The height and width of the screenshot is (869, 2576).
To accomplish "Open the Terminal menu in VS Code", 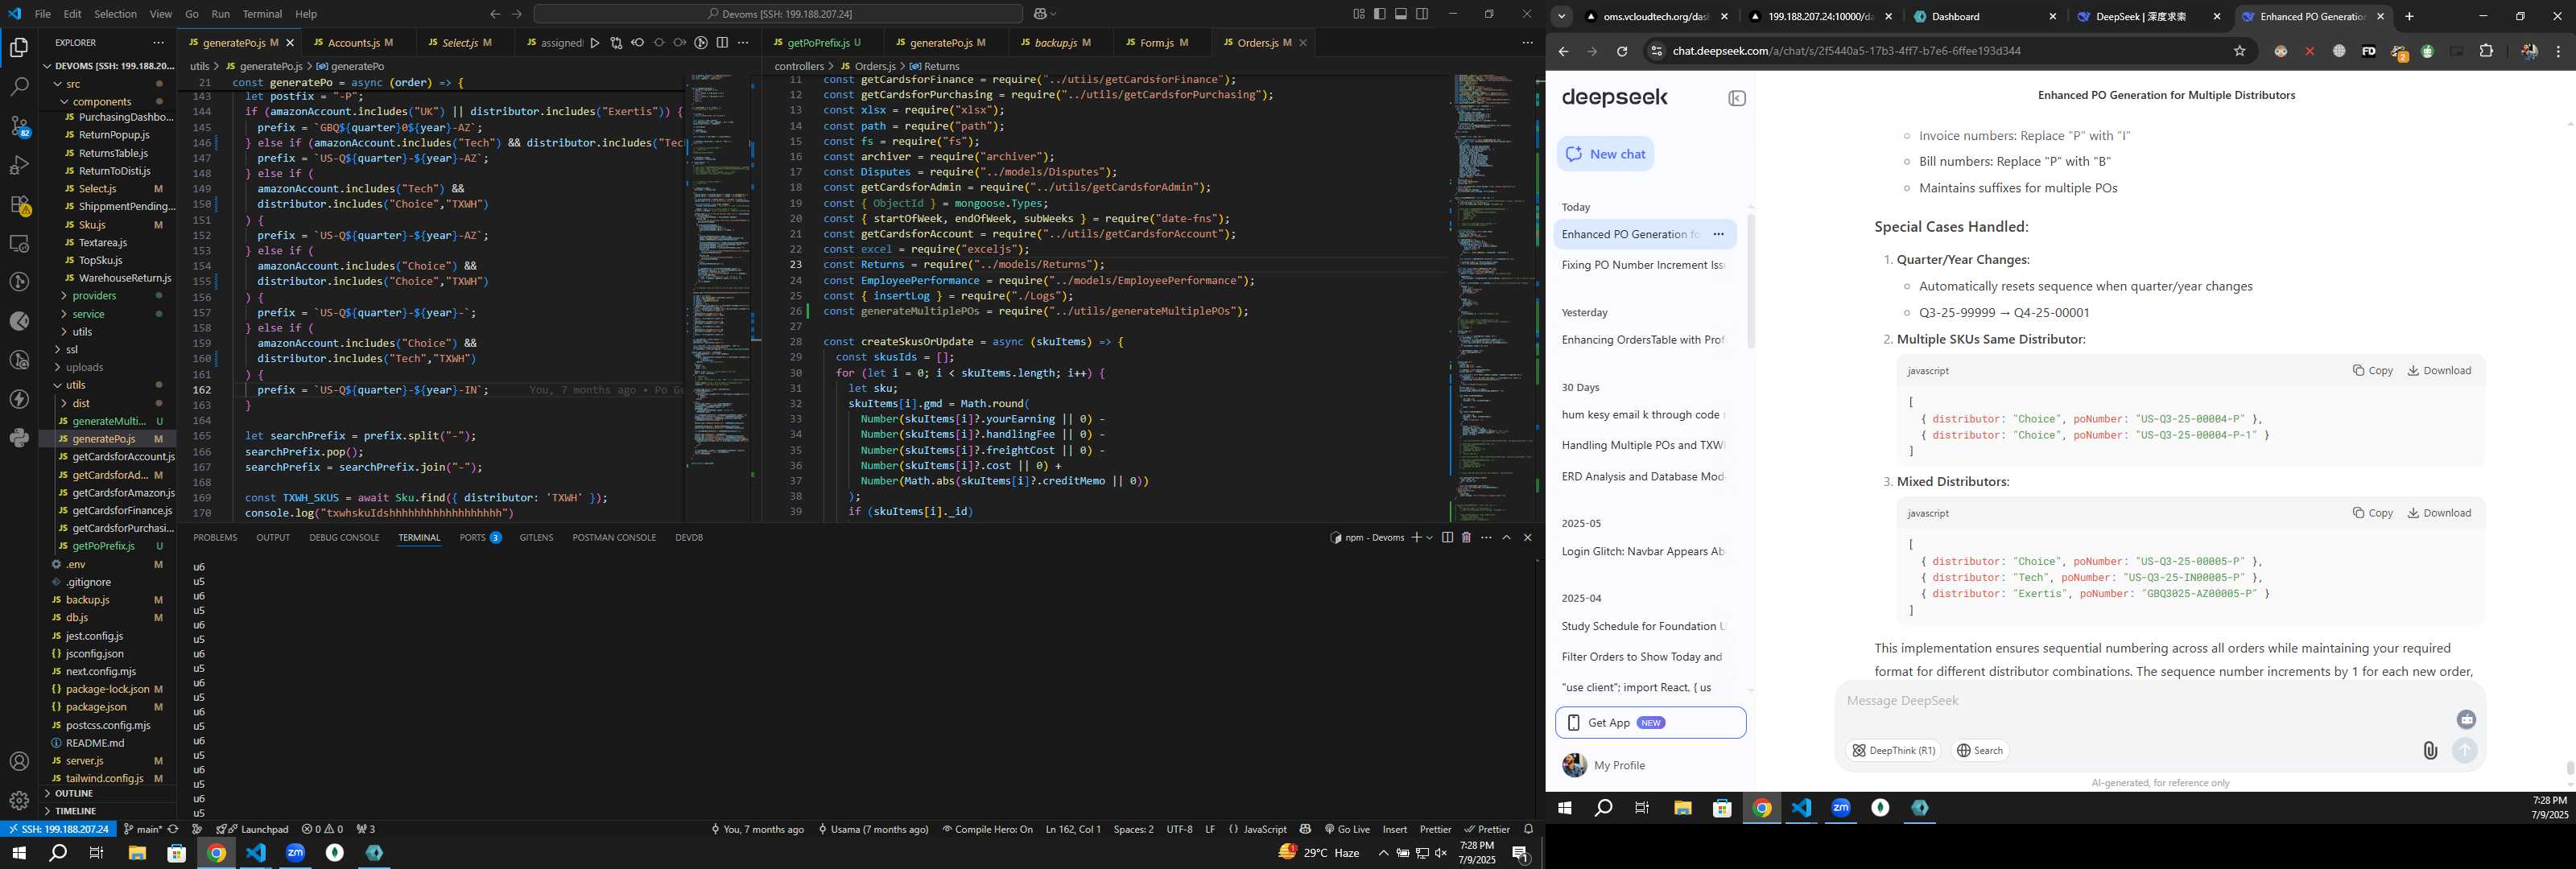I will click(262, 14).
